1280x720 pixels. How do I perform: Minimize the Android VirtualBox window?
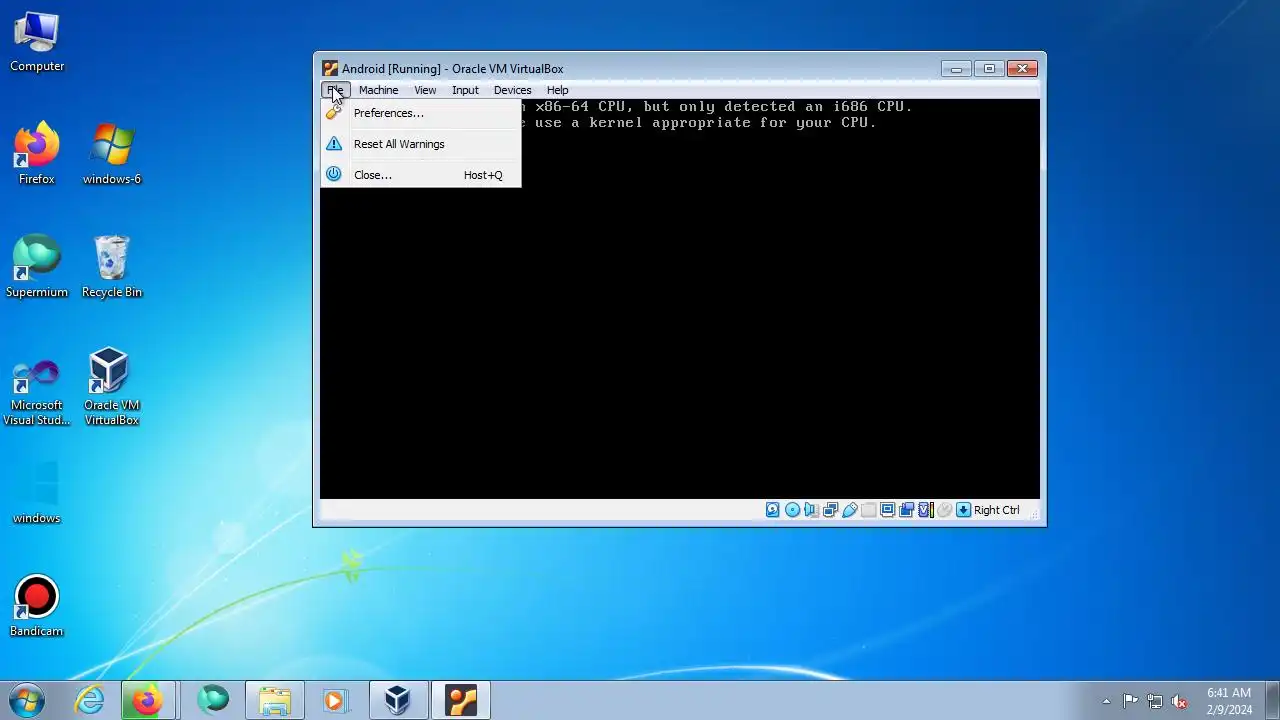click(956, 69)
